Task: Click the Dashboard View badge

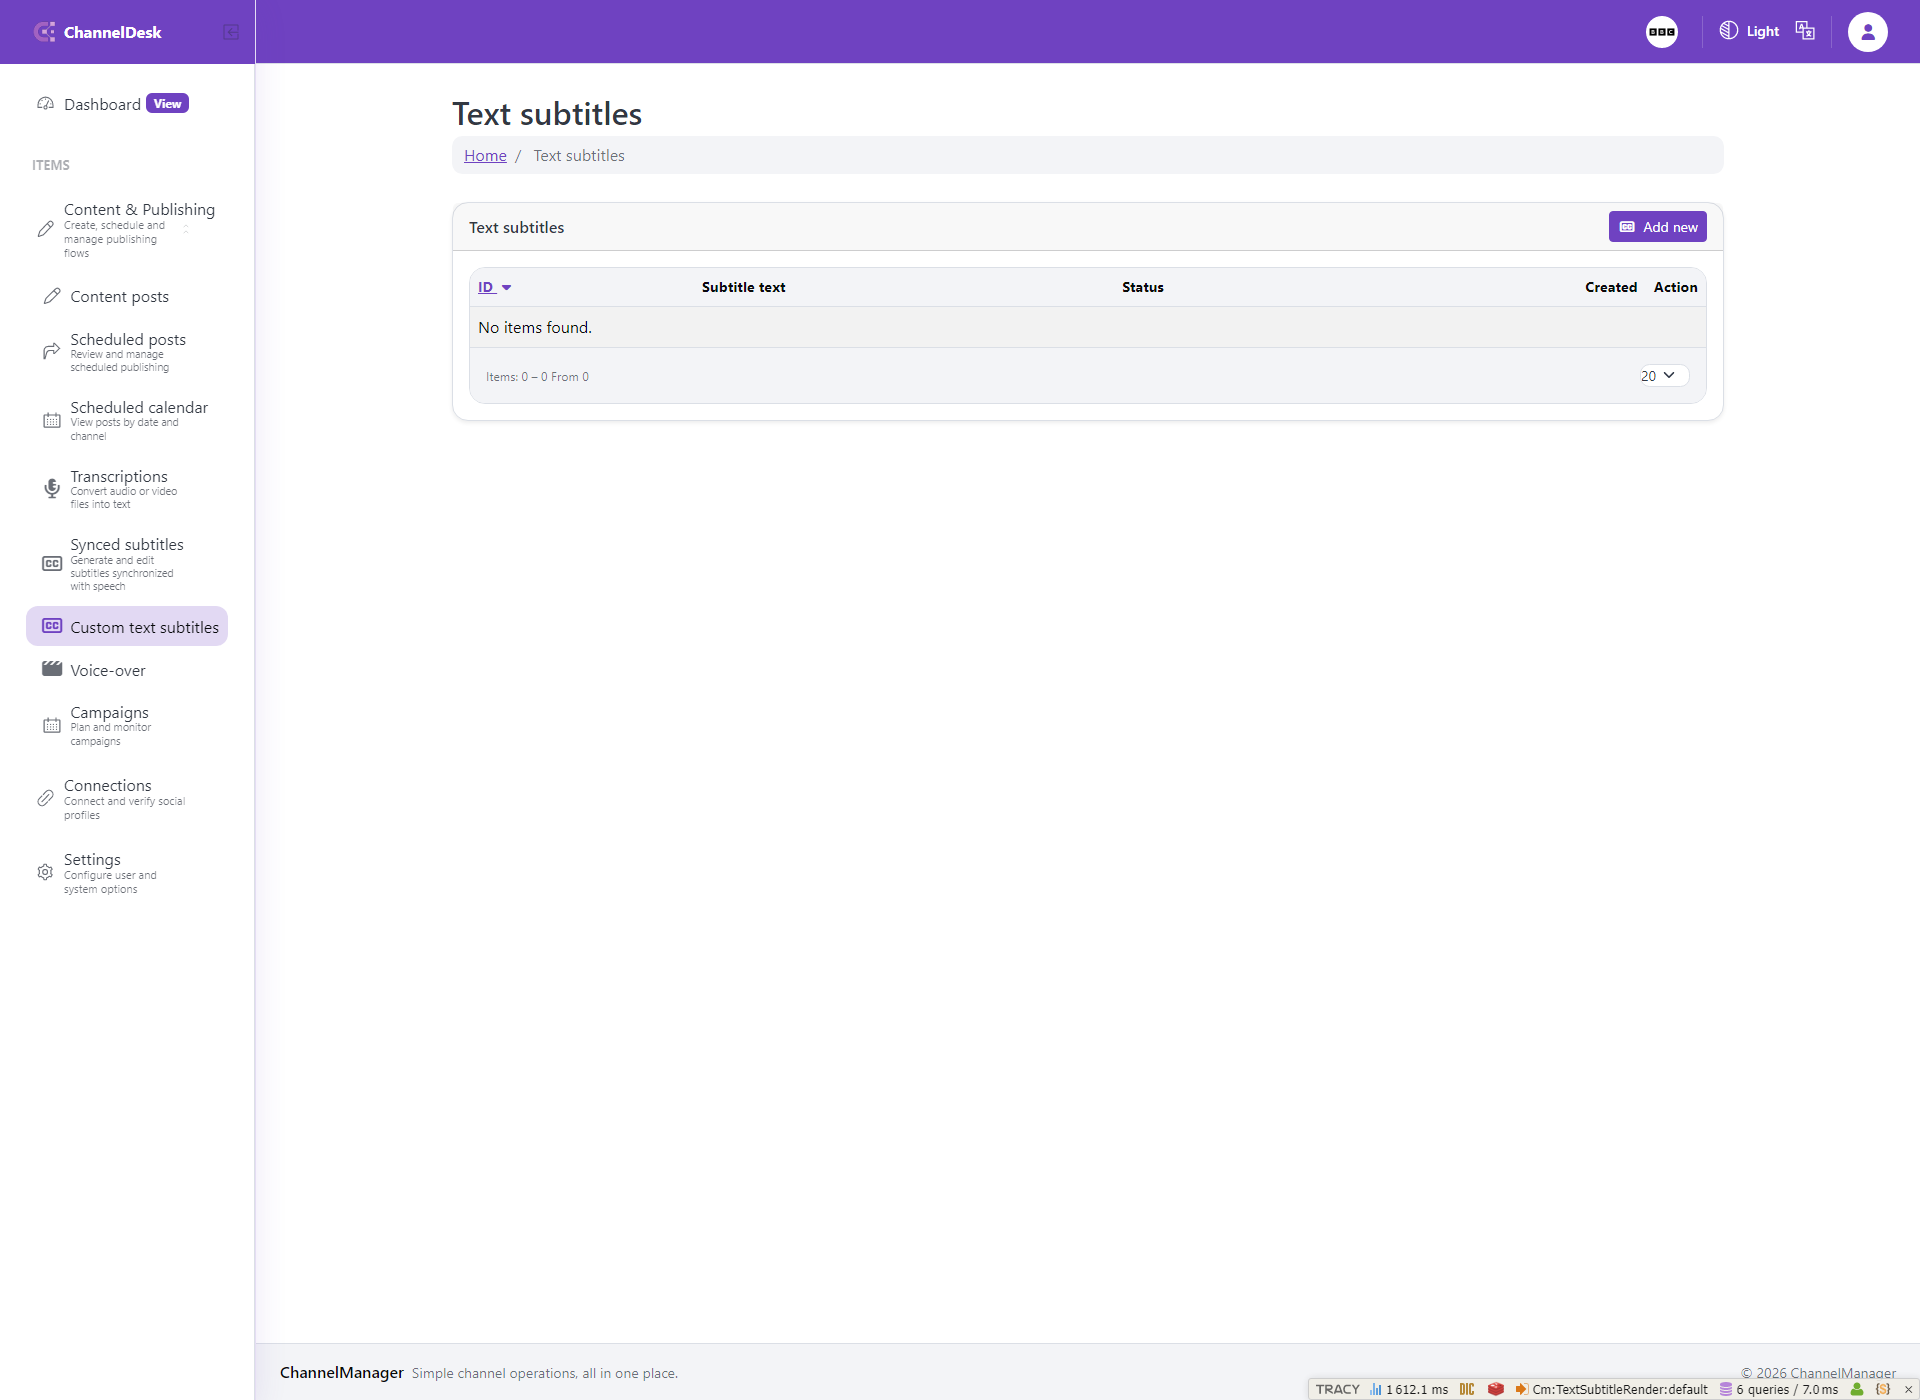Action: [x=167, y=104]
